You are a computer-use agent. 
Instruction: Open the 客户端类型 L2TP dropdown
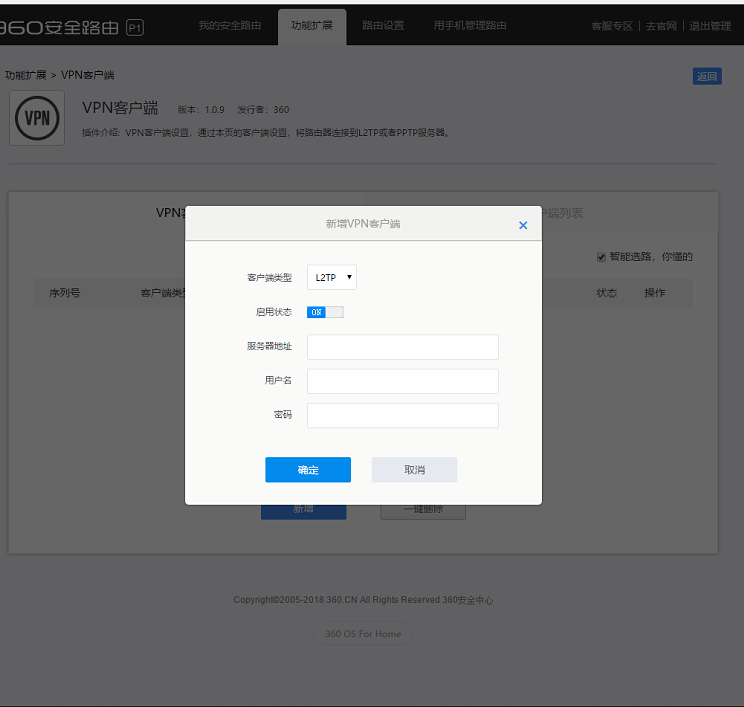click(331, 277)
